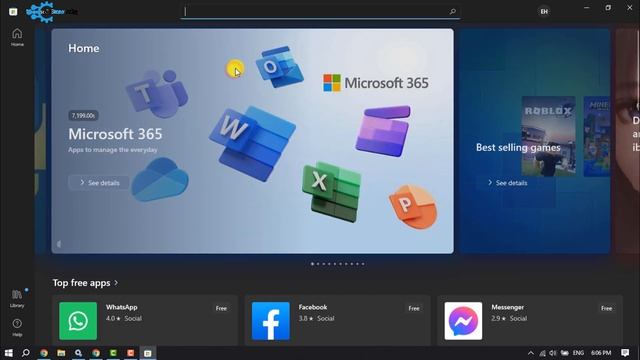The width and height of the screenshot is (640, 360).
Task: Click the Free button on the Facebook card
Action: [414, 308]
